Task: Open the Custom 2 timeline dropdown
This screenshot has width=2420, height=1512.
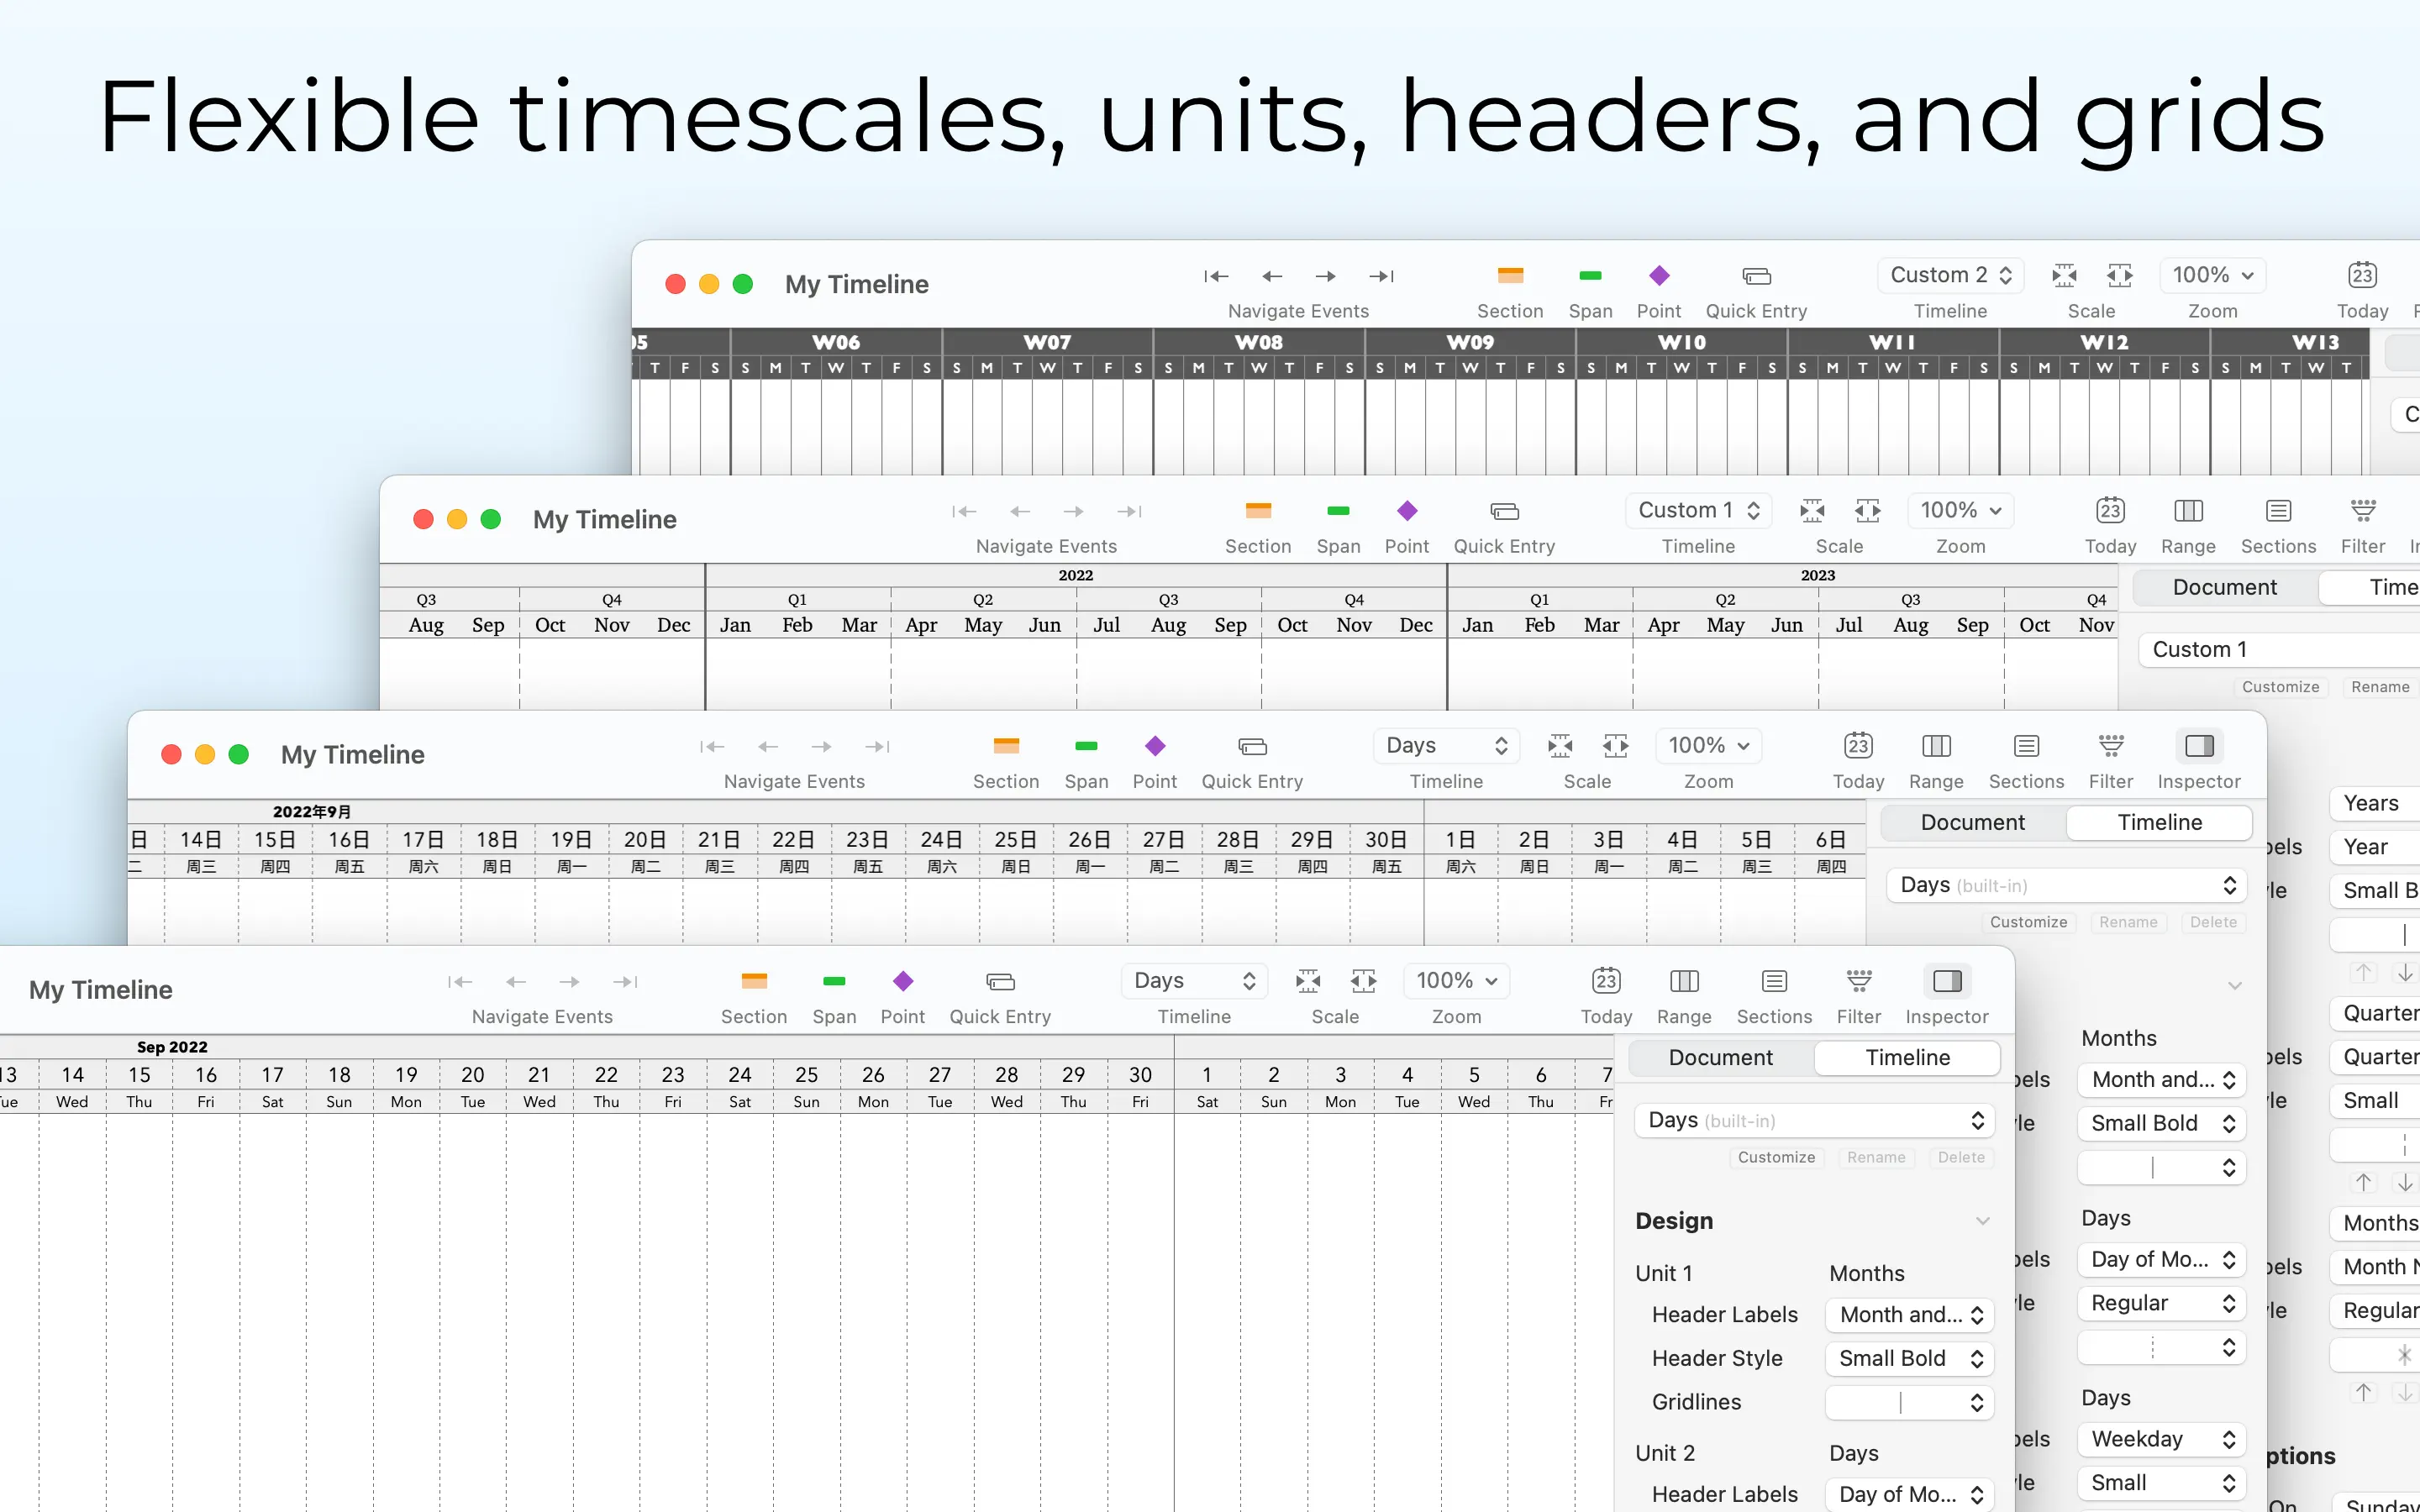Action: (1950, 275)
